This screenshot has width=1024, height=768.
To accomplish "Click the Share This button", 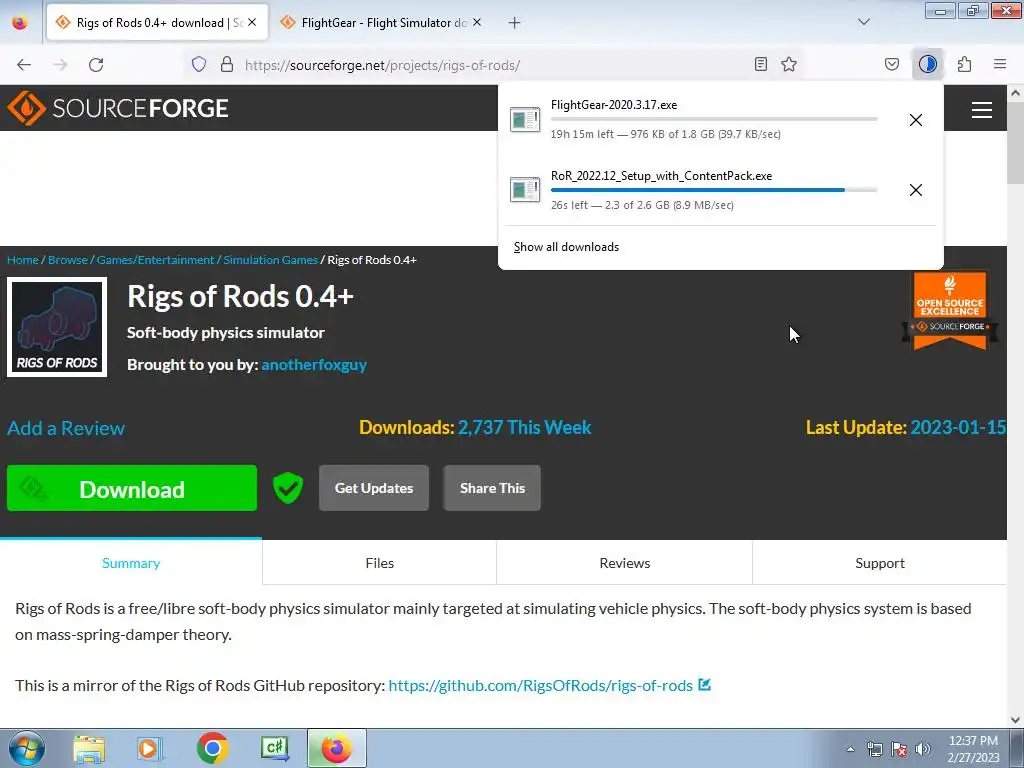I will (492, 488).
